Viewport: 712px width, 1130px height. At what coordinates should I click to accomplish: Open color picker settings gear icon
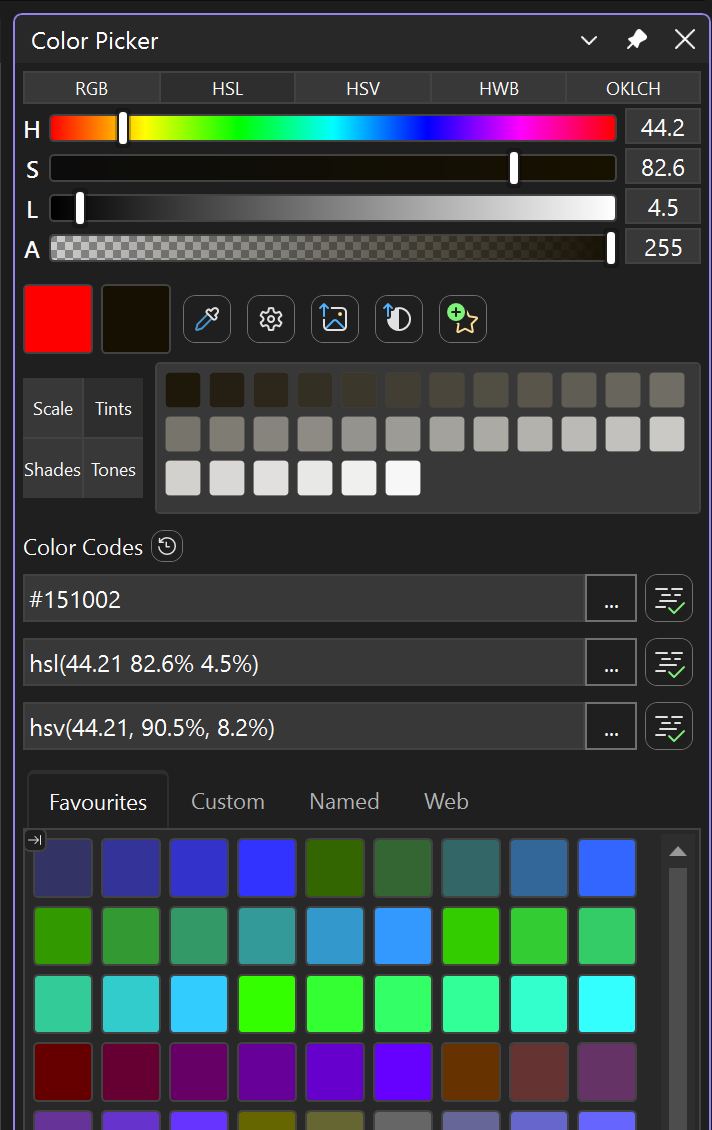271,319
